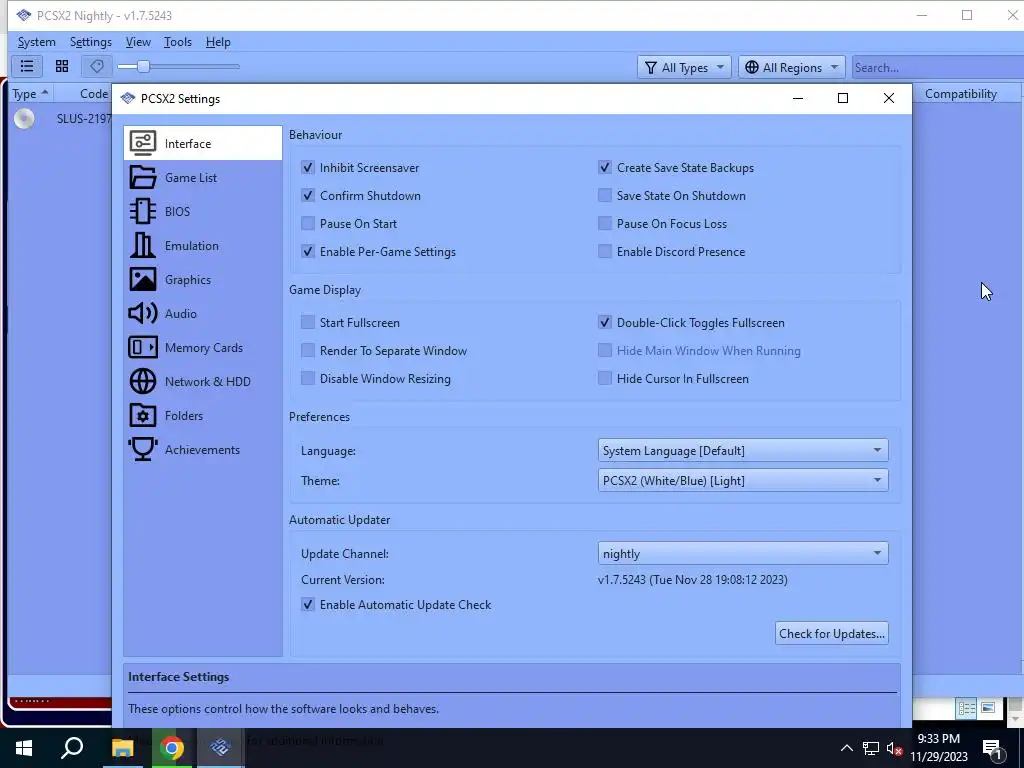This screenshot has height=768, width=1024.
Task: Sort by Compatibility column header
Action: coord(961,94)
